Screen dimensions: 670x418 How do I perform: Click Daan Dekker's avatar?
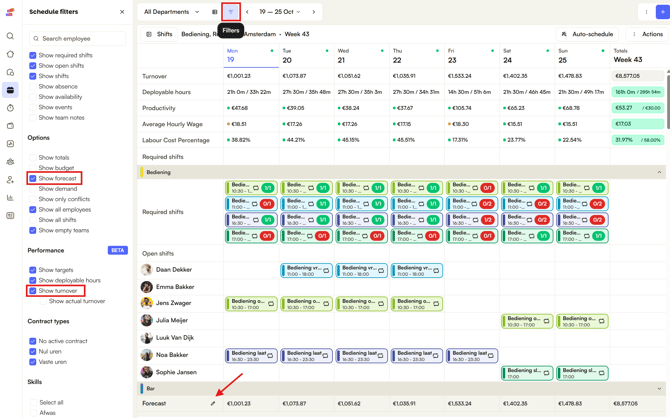[x=147, y=270]
